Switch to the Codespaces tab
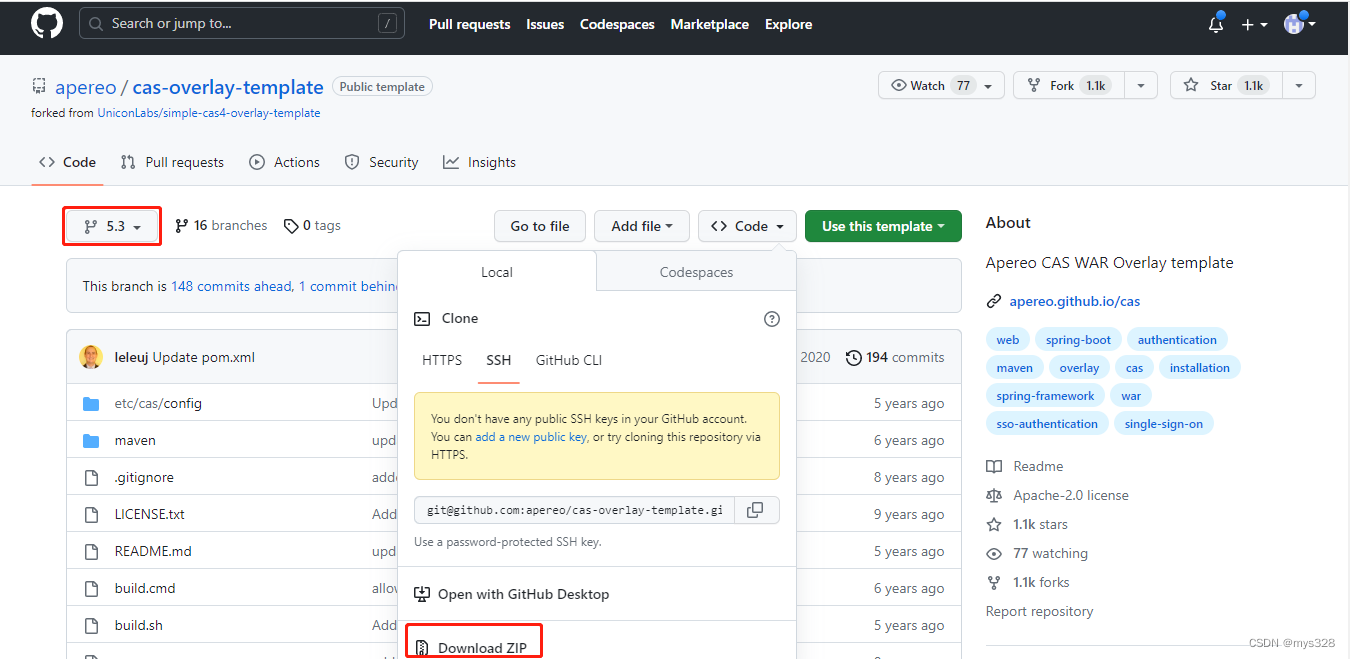The width and height of the screenshot is (1350, 659). coord(696,272)
